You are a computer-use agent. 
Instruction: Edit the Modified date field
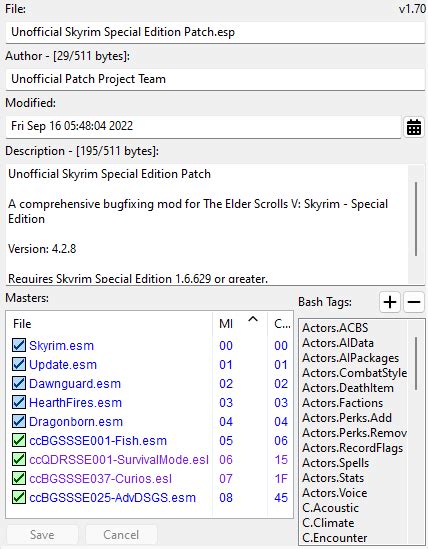click(x=203, y=126)
